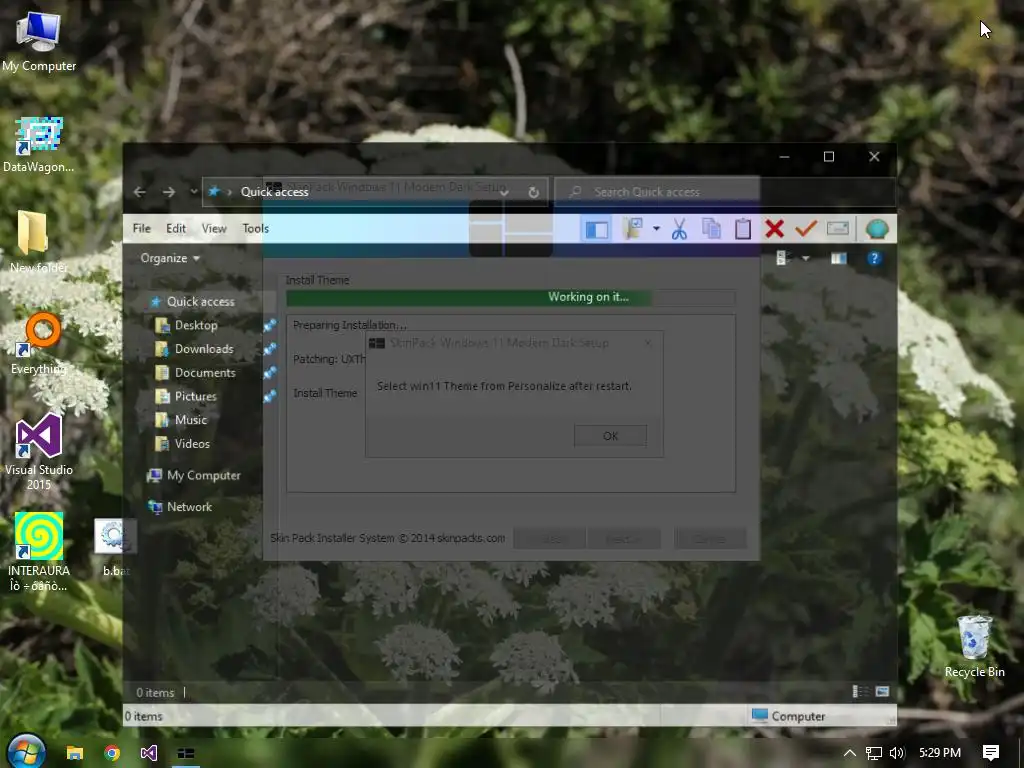
Task: Click the orange checkmark Properties icon
Action: click(806, 229)
